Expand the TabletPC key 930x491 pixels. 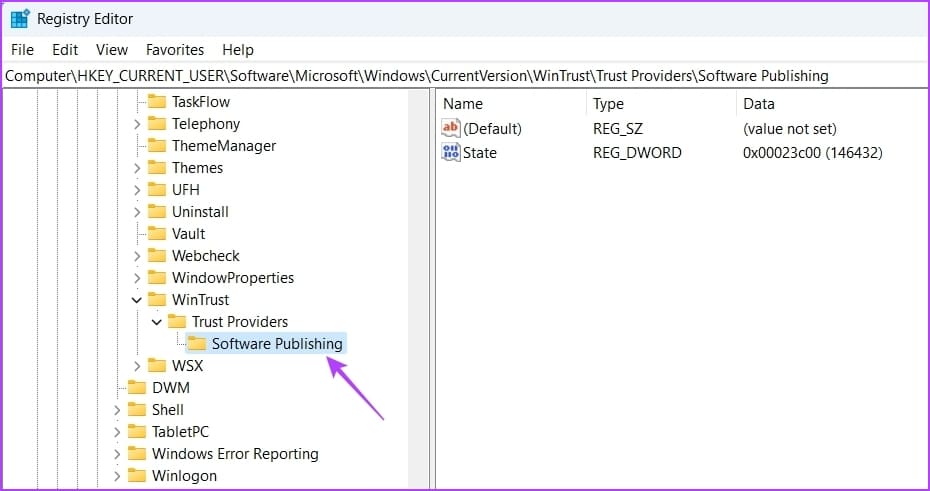117,432
